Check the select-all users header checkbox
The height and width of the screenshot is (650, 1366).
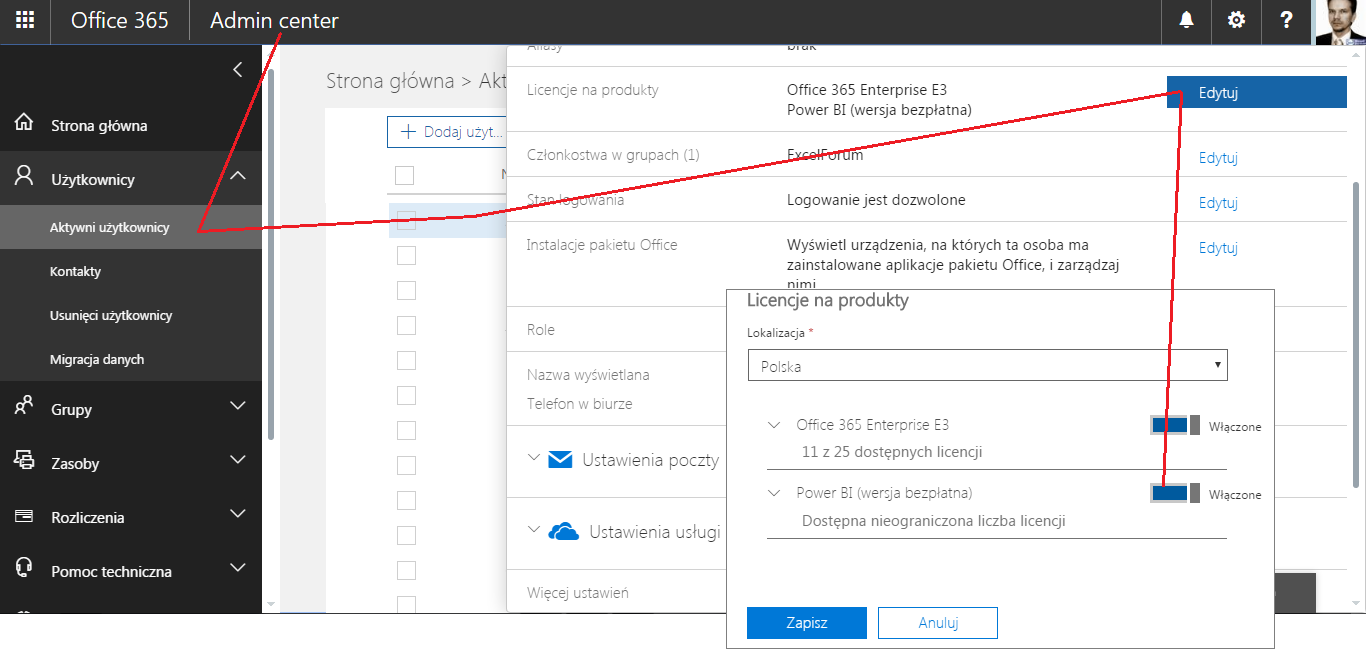[405, 175]
